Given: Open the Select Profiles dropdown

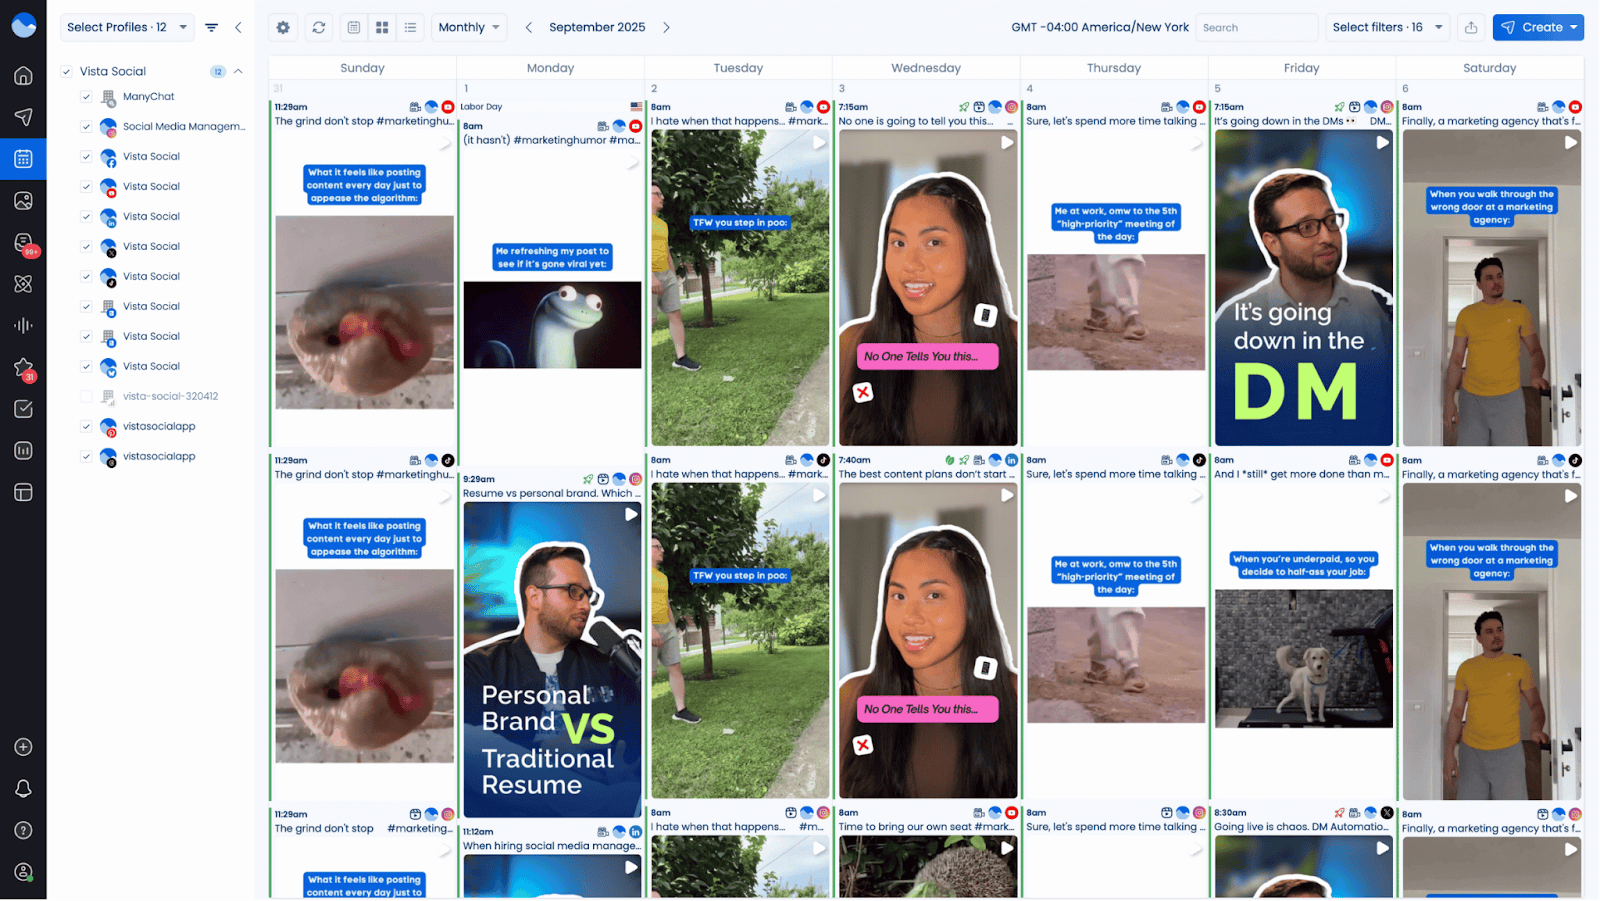Looking at the screenshot, I should 126,28.
